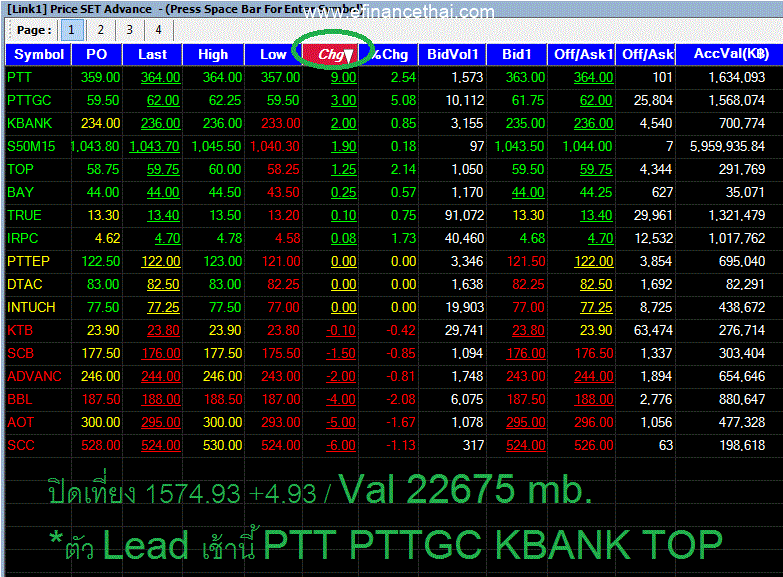The image size is (783, 577).
Task: Click S50M15 last price 1,043.70
Action: (x=154, y=146)
